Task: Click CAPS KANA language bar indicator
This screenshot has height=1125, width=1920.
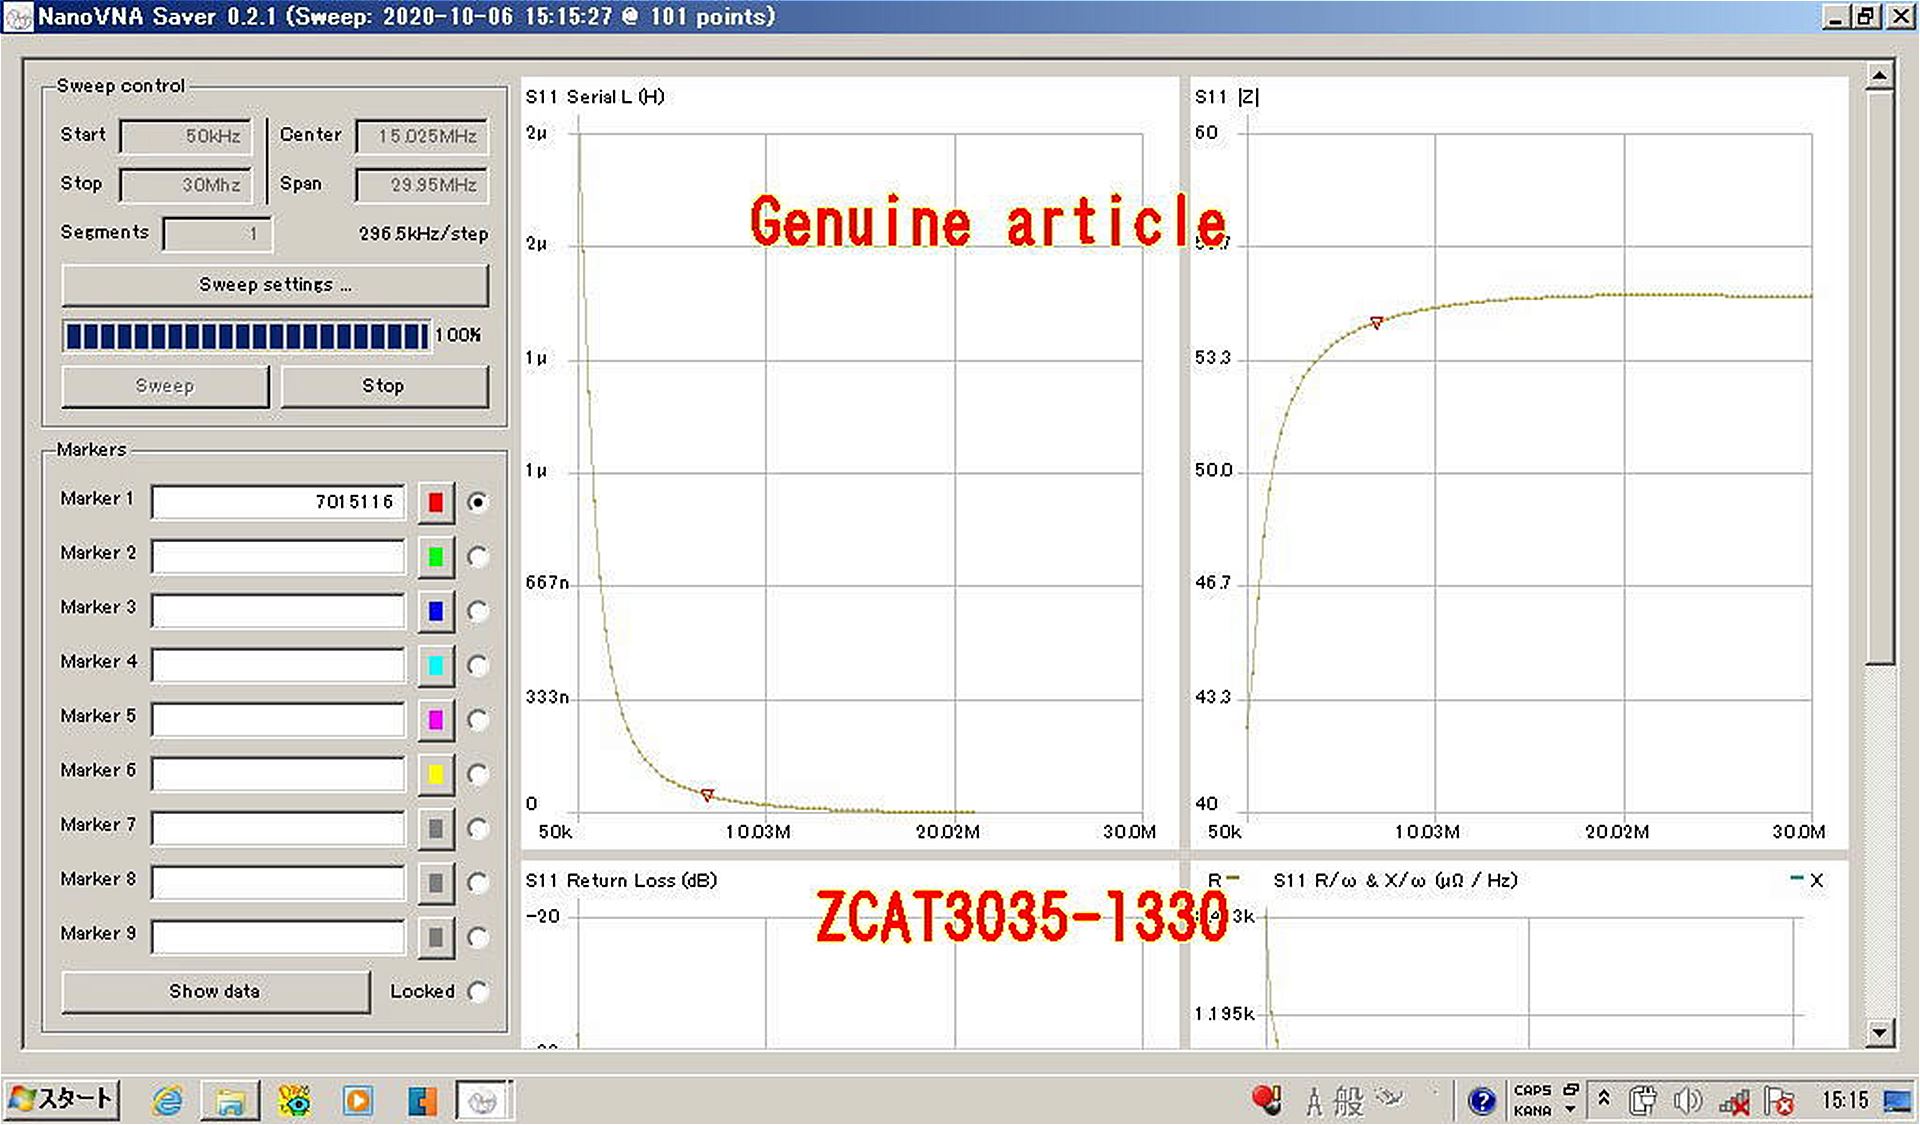Action: 1533,1100
